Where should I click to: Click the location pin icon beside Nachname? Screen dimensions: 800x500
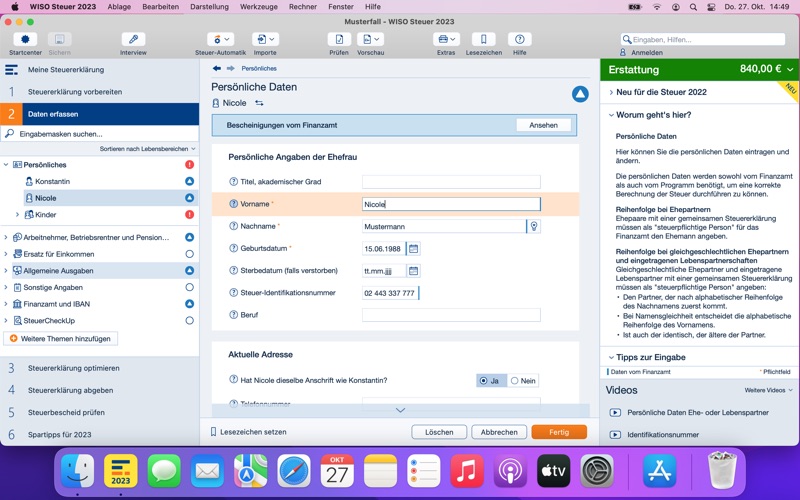(x=534, y=226)
